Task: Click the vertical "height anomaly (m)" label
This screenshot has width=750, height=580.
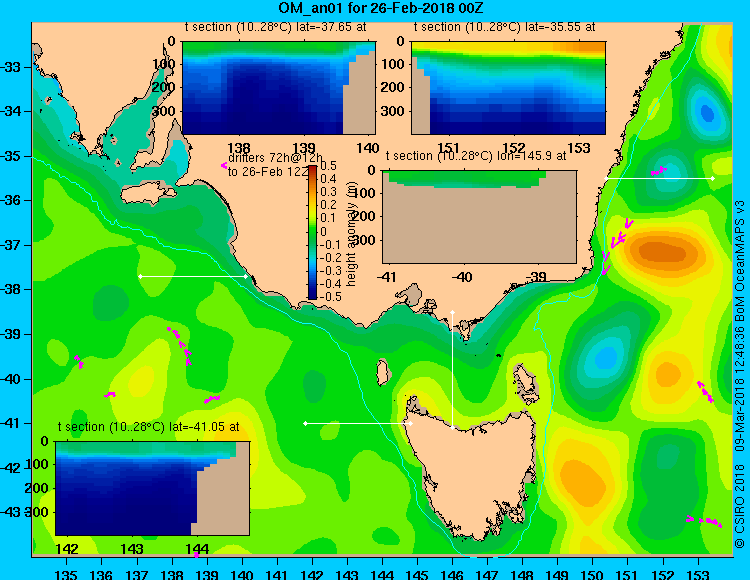Action: (352, 236)
